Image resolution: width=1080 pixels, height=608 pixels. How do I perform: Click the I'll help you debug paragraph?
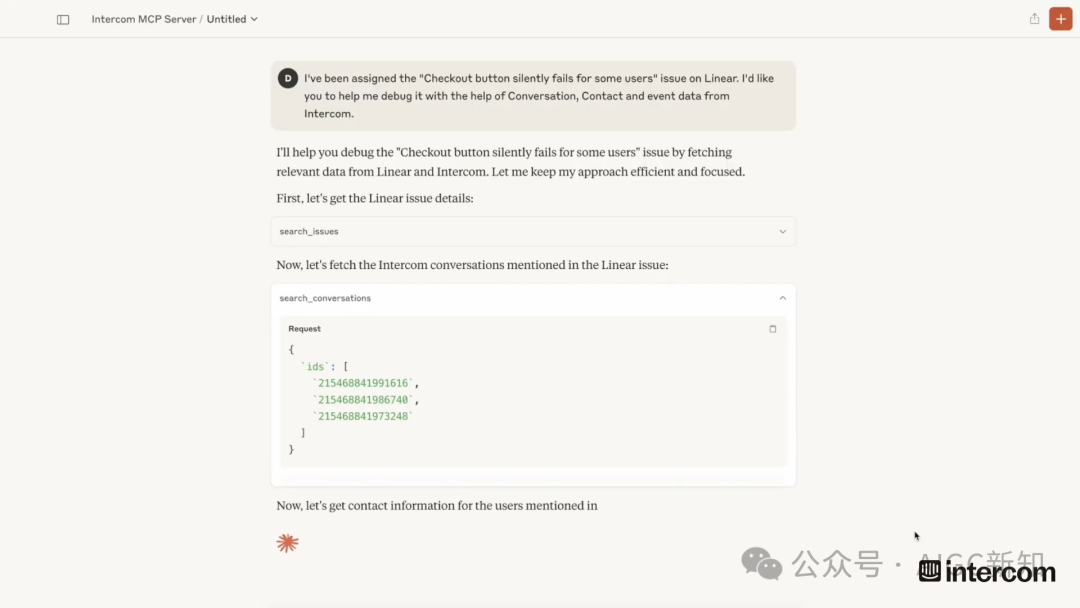click(x=510, y=162)
